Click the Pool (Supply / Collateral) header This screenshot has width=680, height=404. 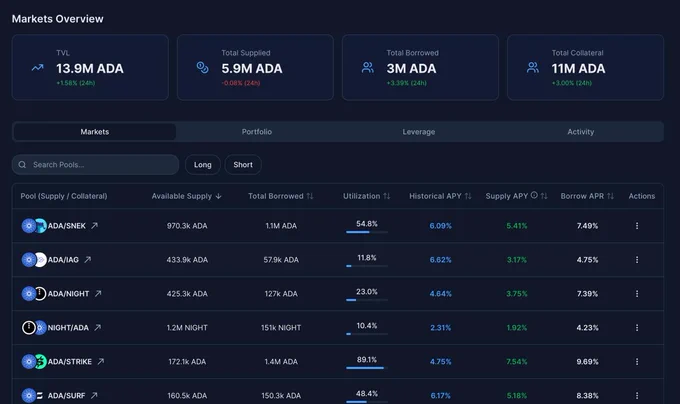64,196
